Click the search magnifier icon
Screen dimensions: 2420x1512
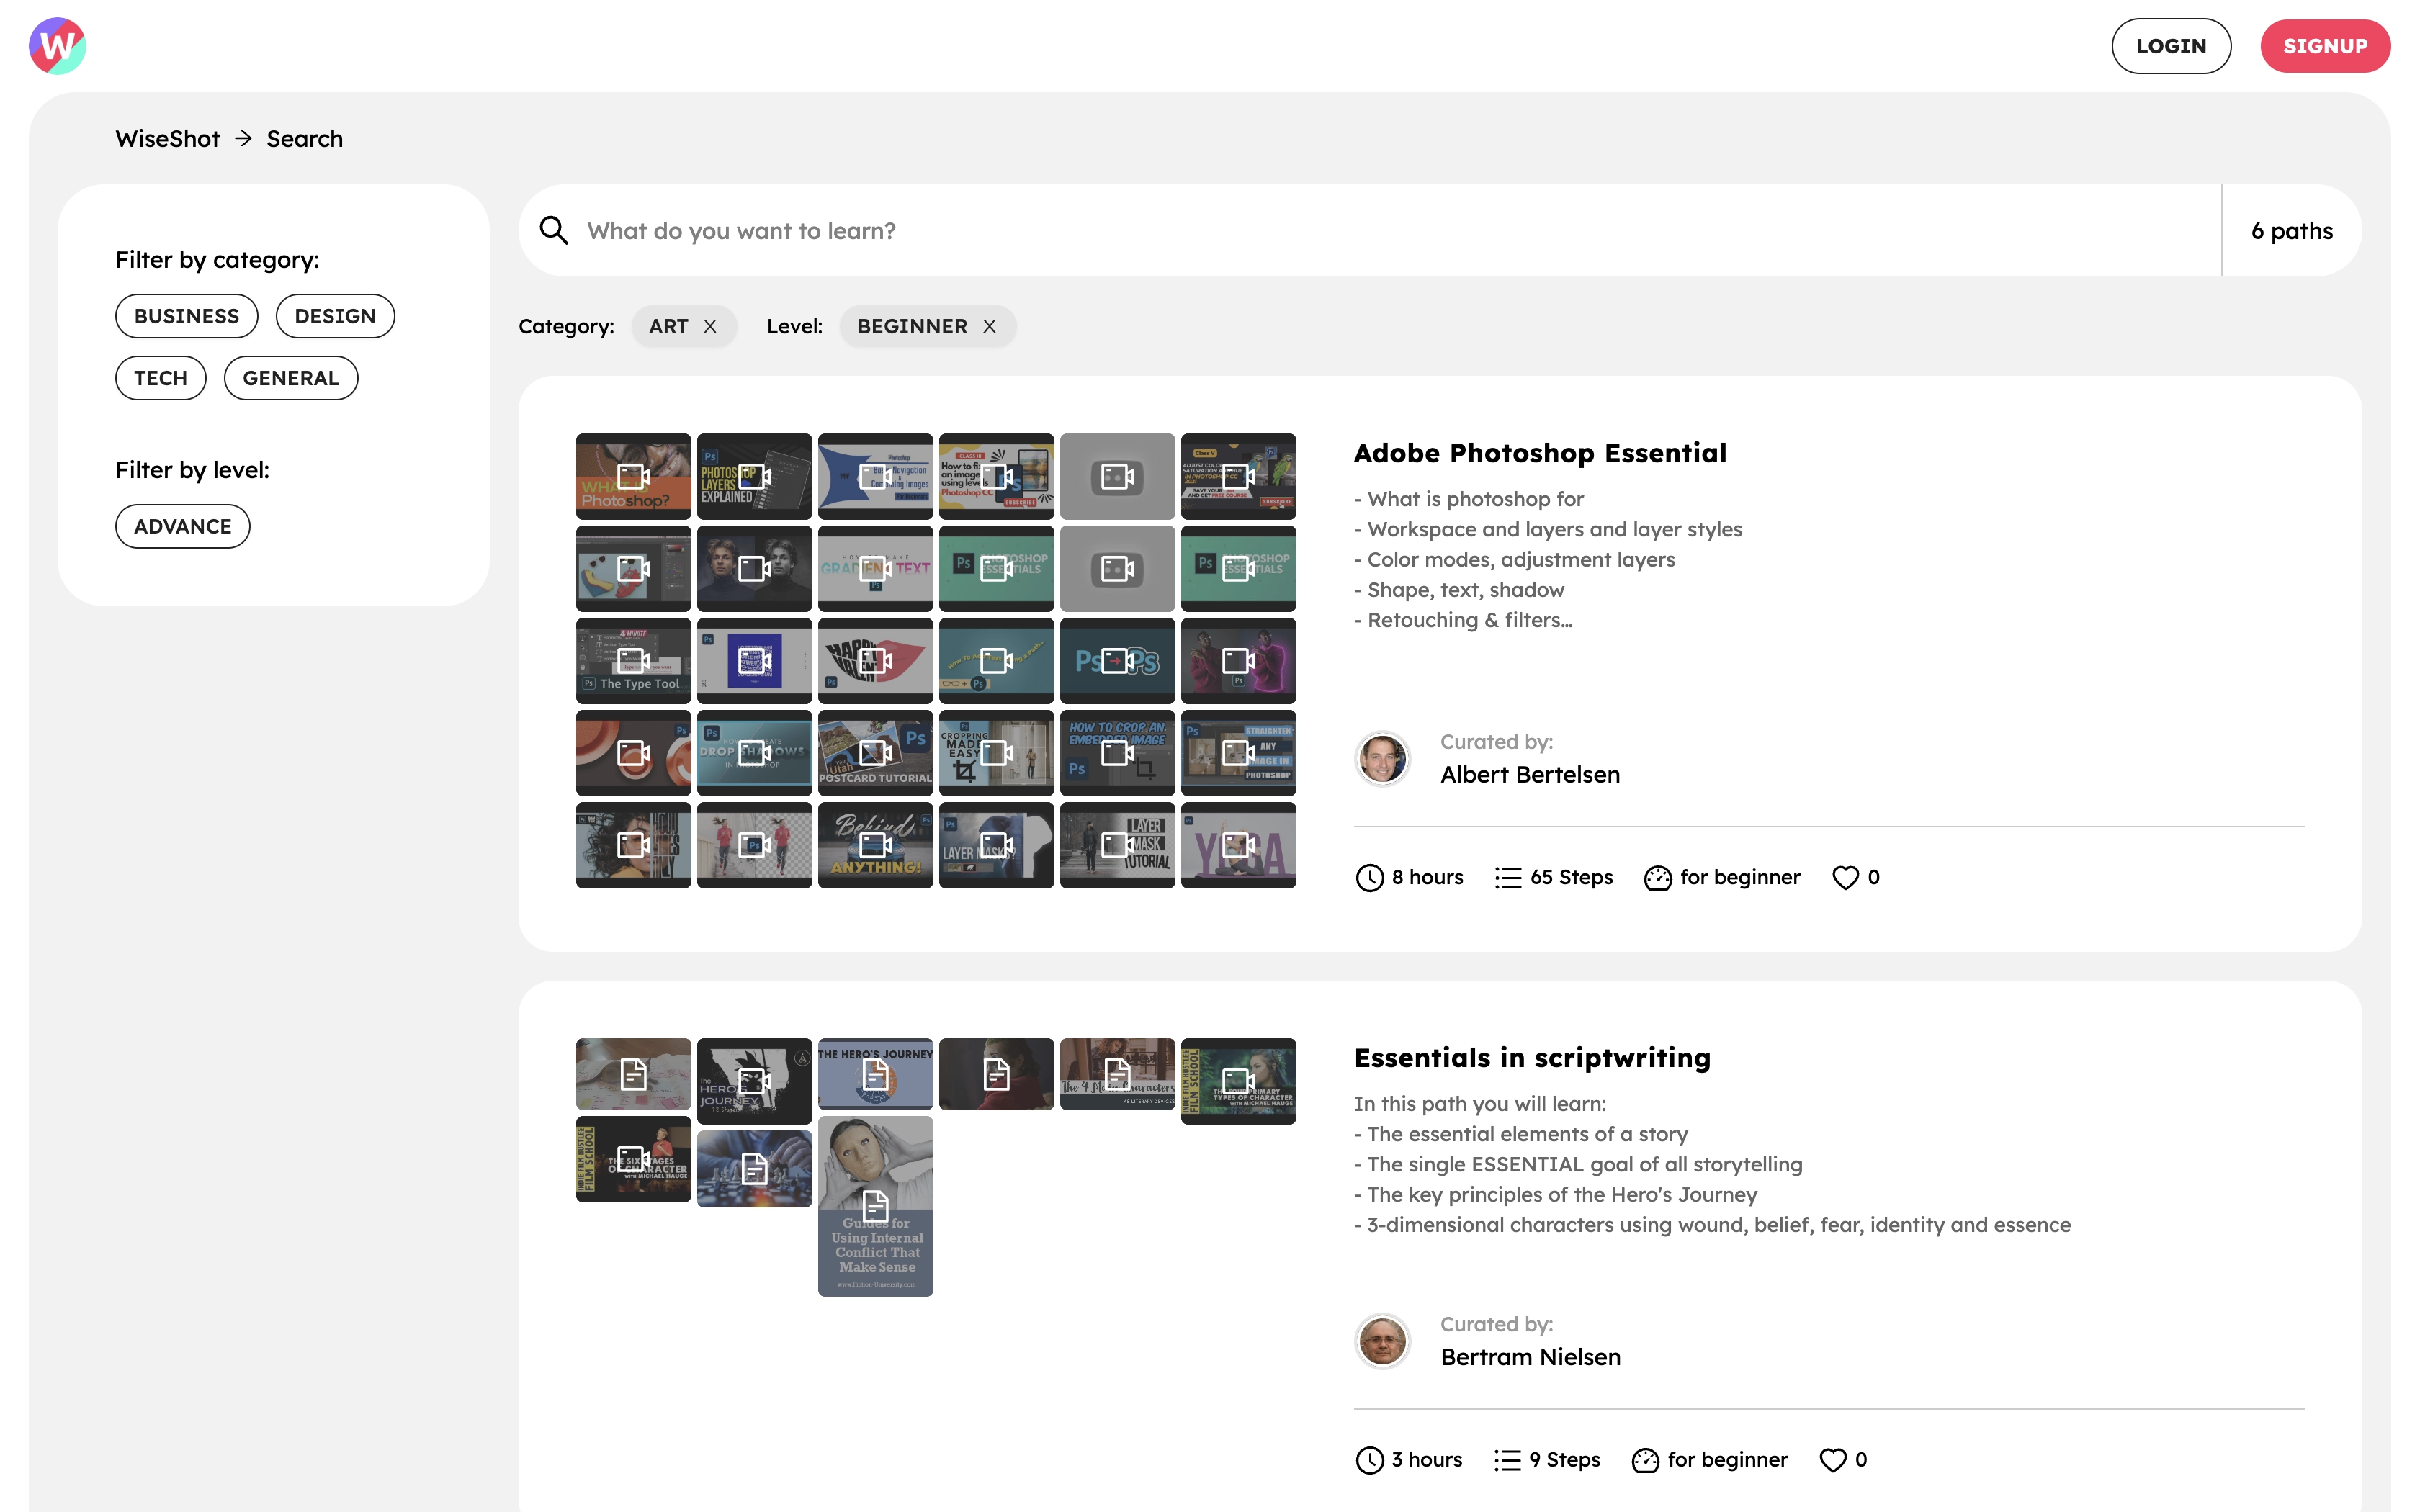click(x=552, y=230)
